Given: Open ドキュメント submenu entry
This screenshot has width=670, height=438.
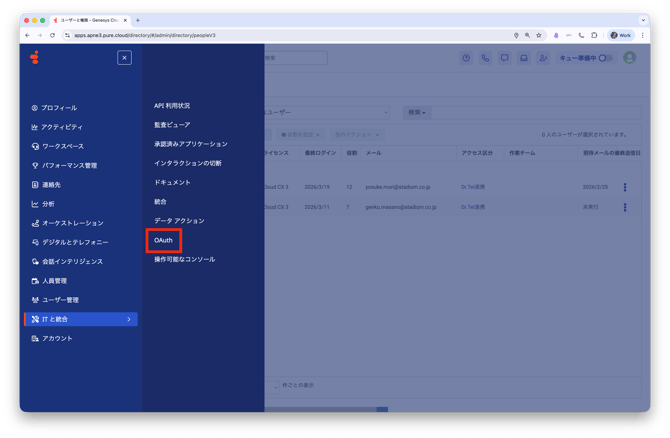Looking at the screenshot, I should 172,182.
